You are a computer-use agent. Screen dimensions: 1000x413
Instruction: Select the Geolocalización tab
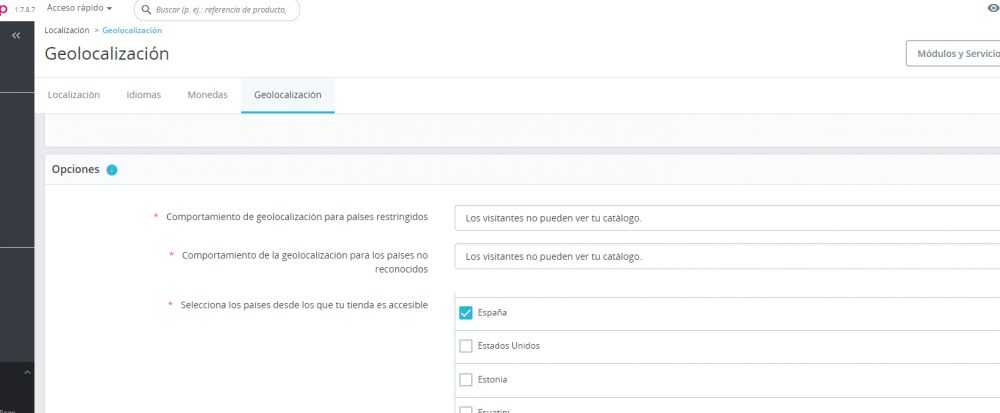[287, 95]
